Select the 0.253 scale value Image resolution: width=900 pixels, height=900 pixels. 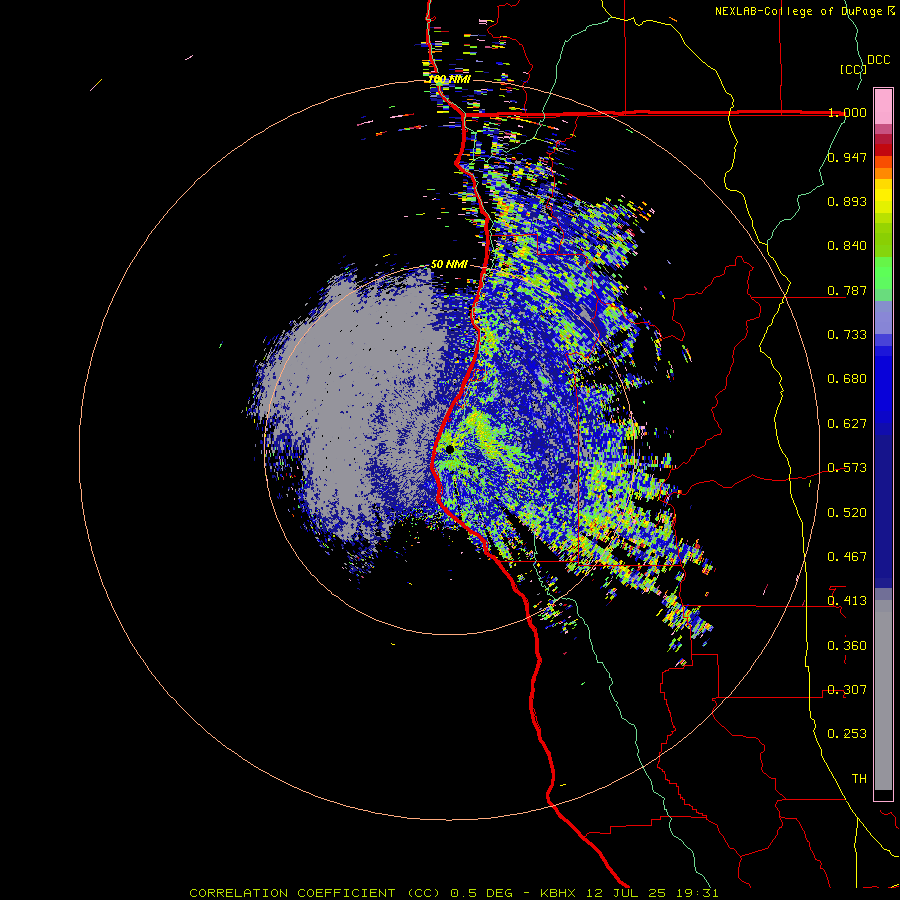[x=847, y=734]
